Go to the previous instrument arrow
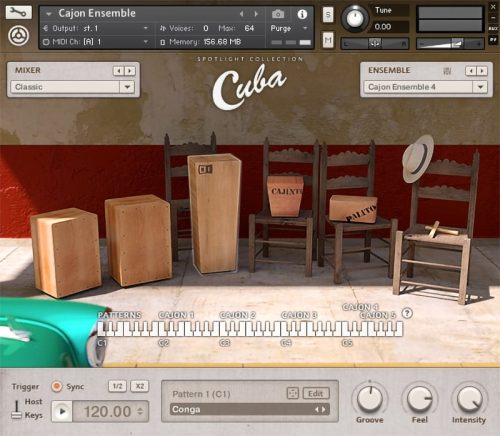500x436 pixels. [x=241, y=14]
